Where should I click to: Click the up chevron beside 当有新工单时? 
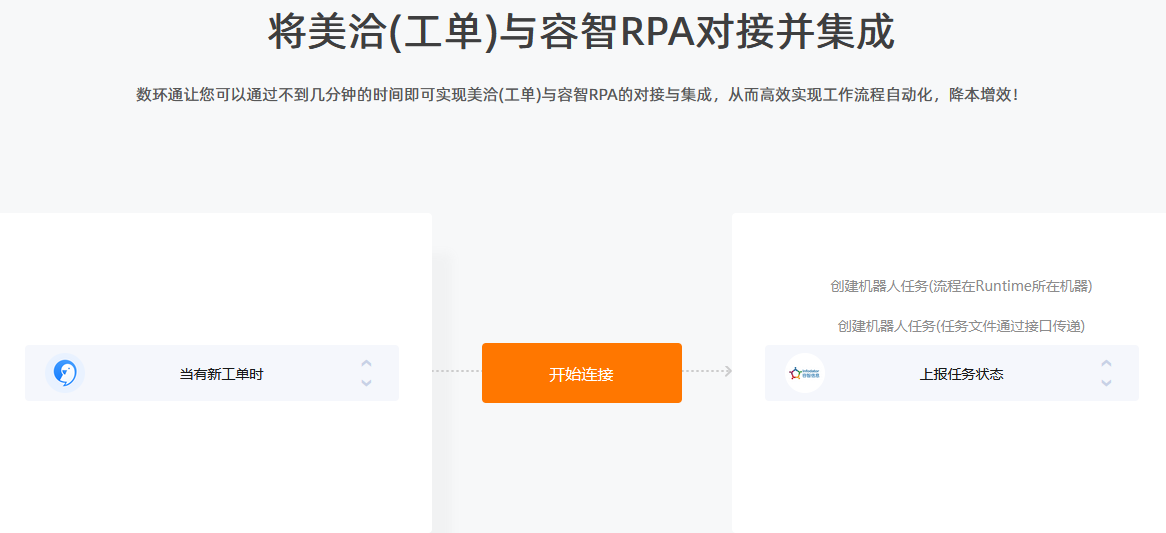tap(366, 364)
